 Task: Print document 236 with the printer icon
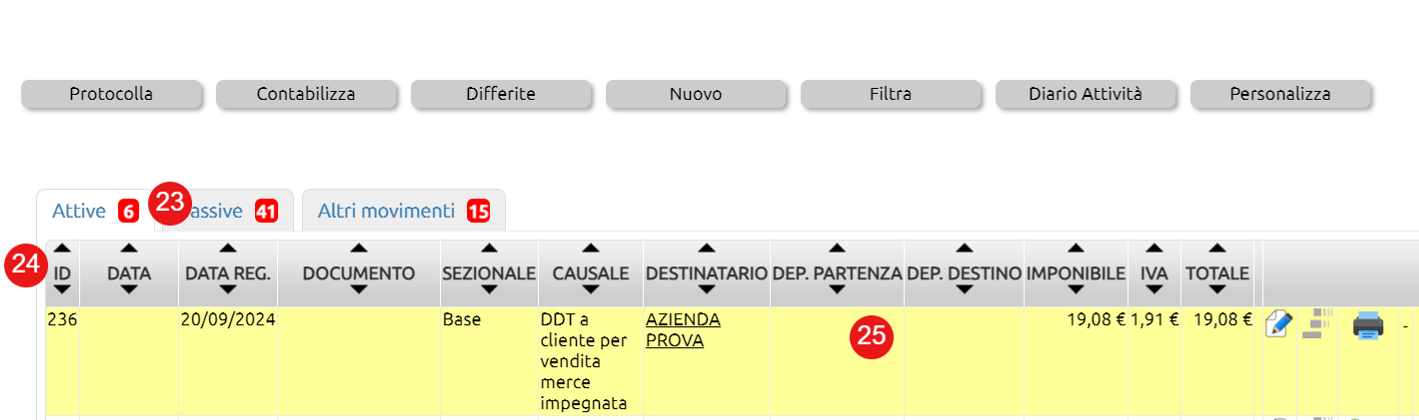[x=1368, y=325]
